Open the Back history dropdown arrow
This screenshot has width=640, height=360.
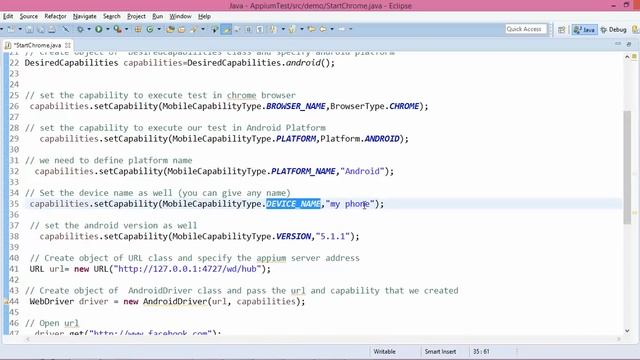tap(332, 29)
